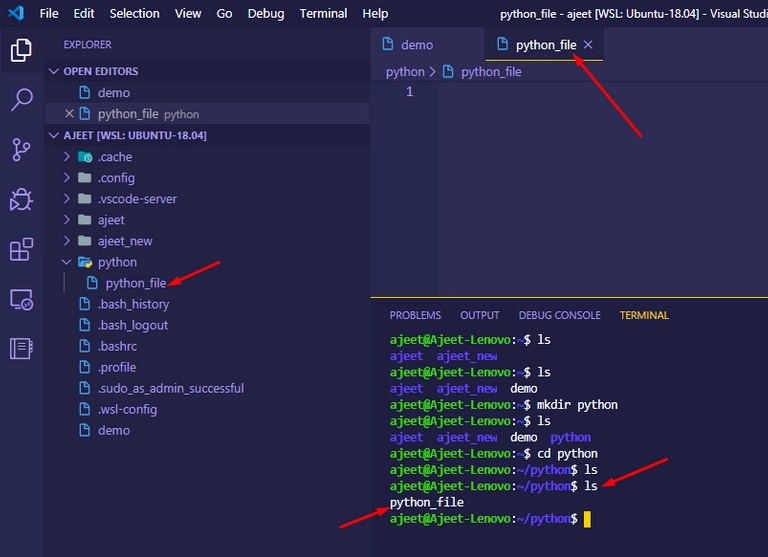Expand the ajeet_new folder
Viewport: 768px width, 557px height.
pos(67,241)
